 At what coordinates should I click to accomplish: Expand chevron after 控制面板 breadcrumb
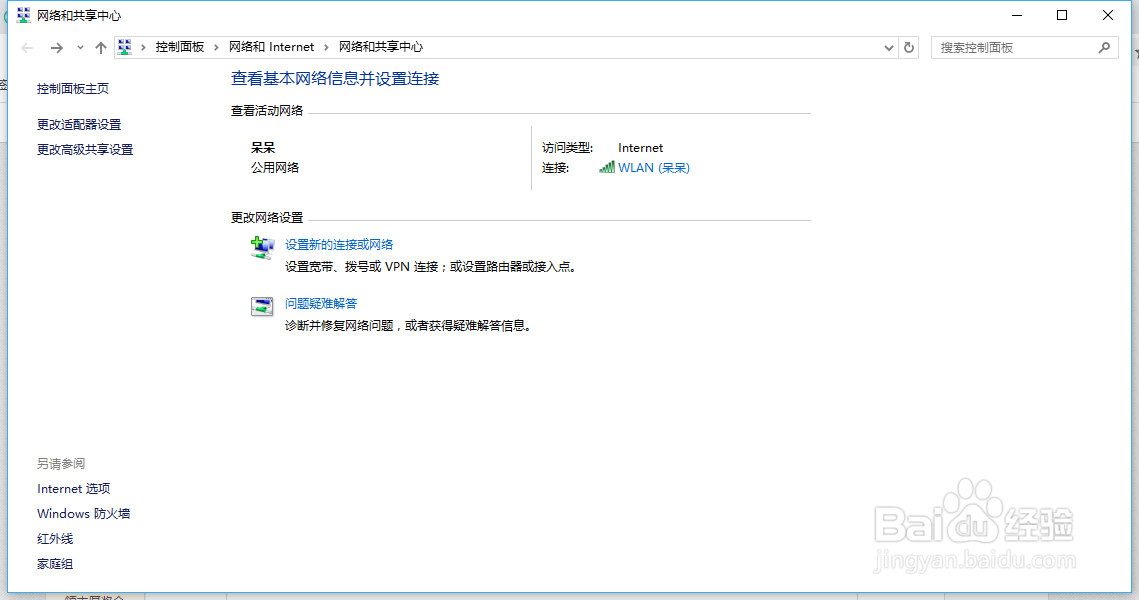click(x=216, y=47)
